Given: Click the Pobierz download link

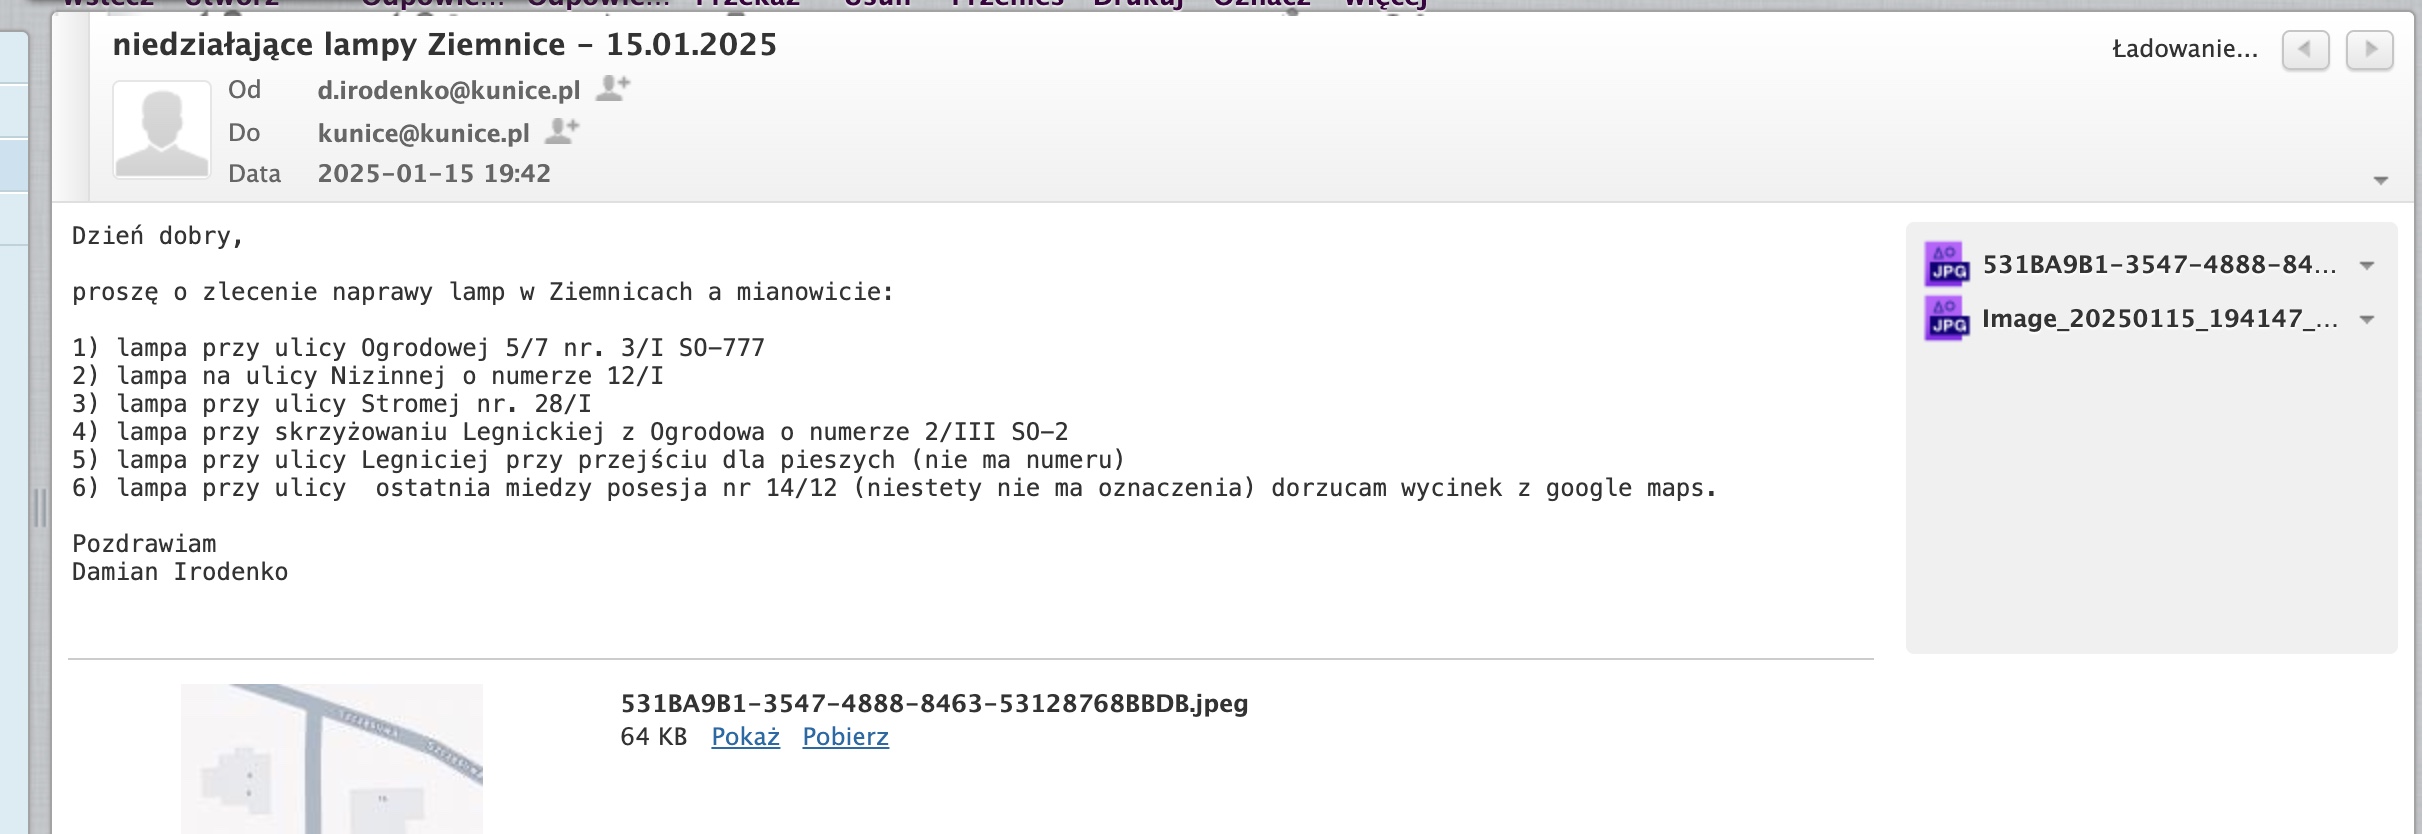Looking at the screenshot, I should click(x=845, y=737).
